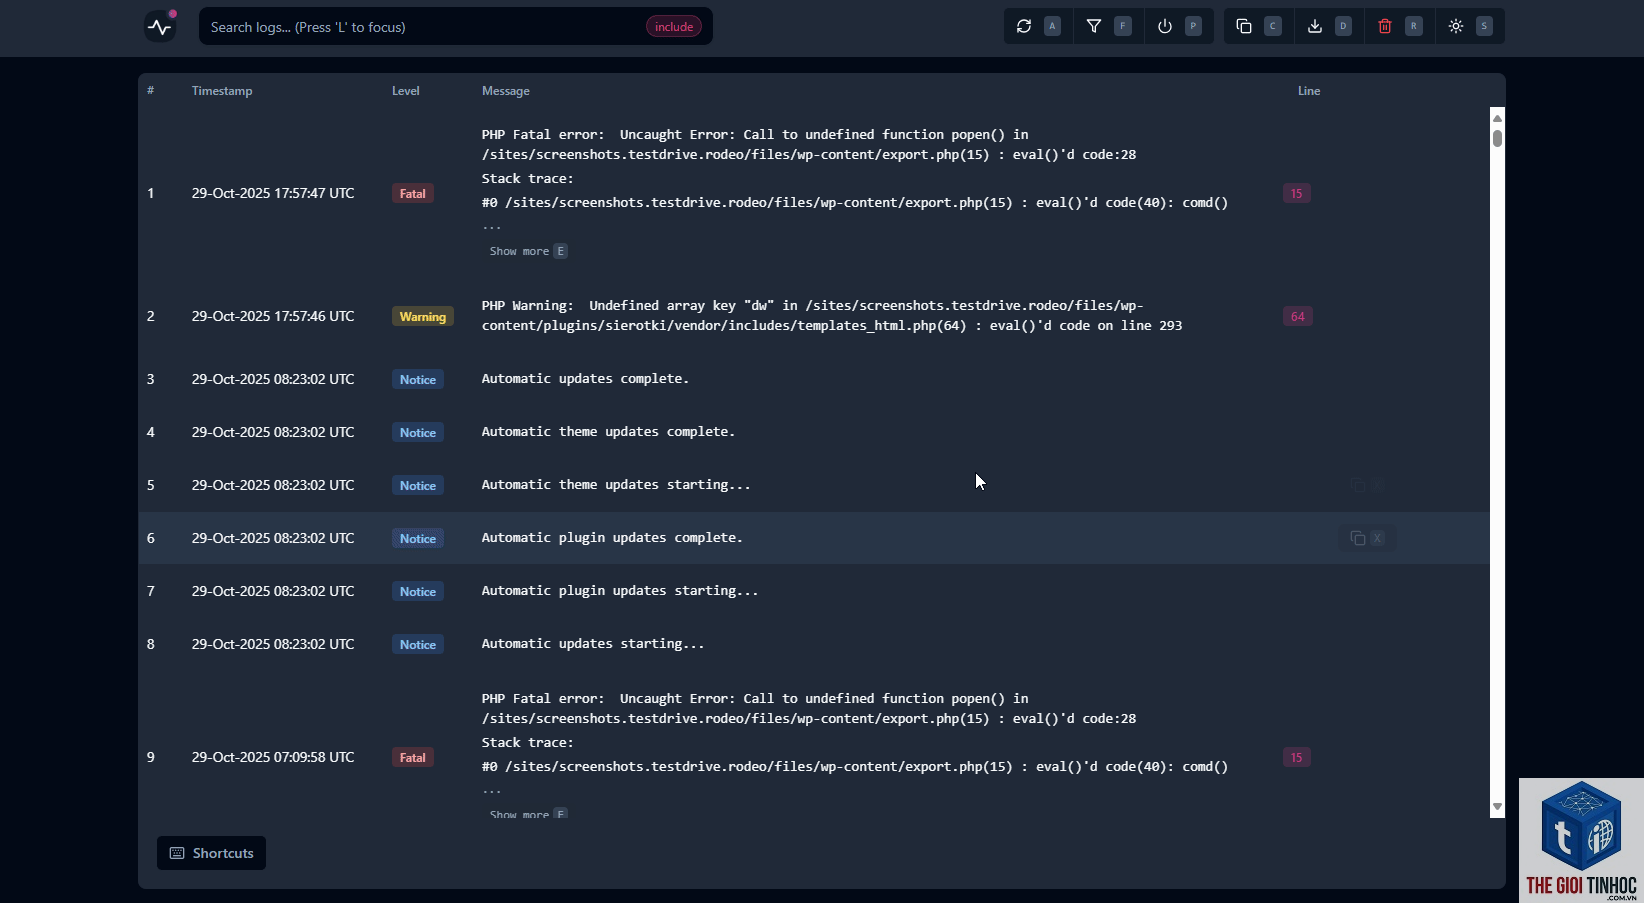Click line badge 64 on Warning row
The width and height of the screenshot is (1644, 903).
point(1297,316)
